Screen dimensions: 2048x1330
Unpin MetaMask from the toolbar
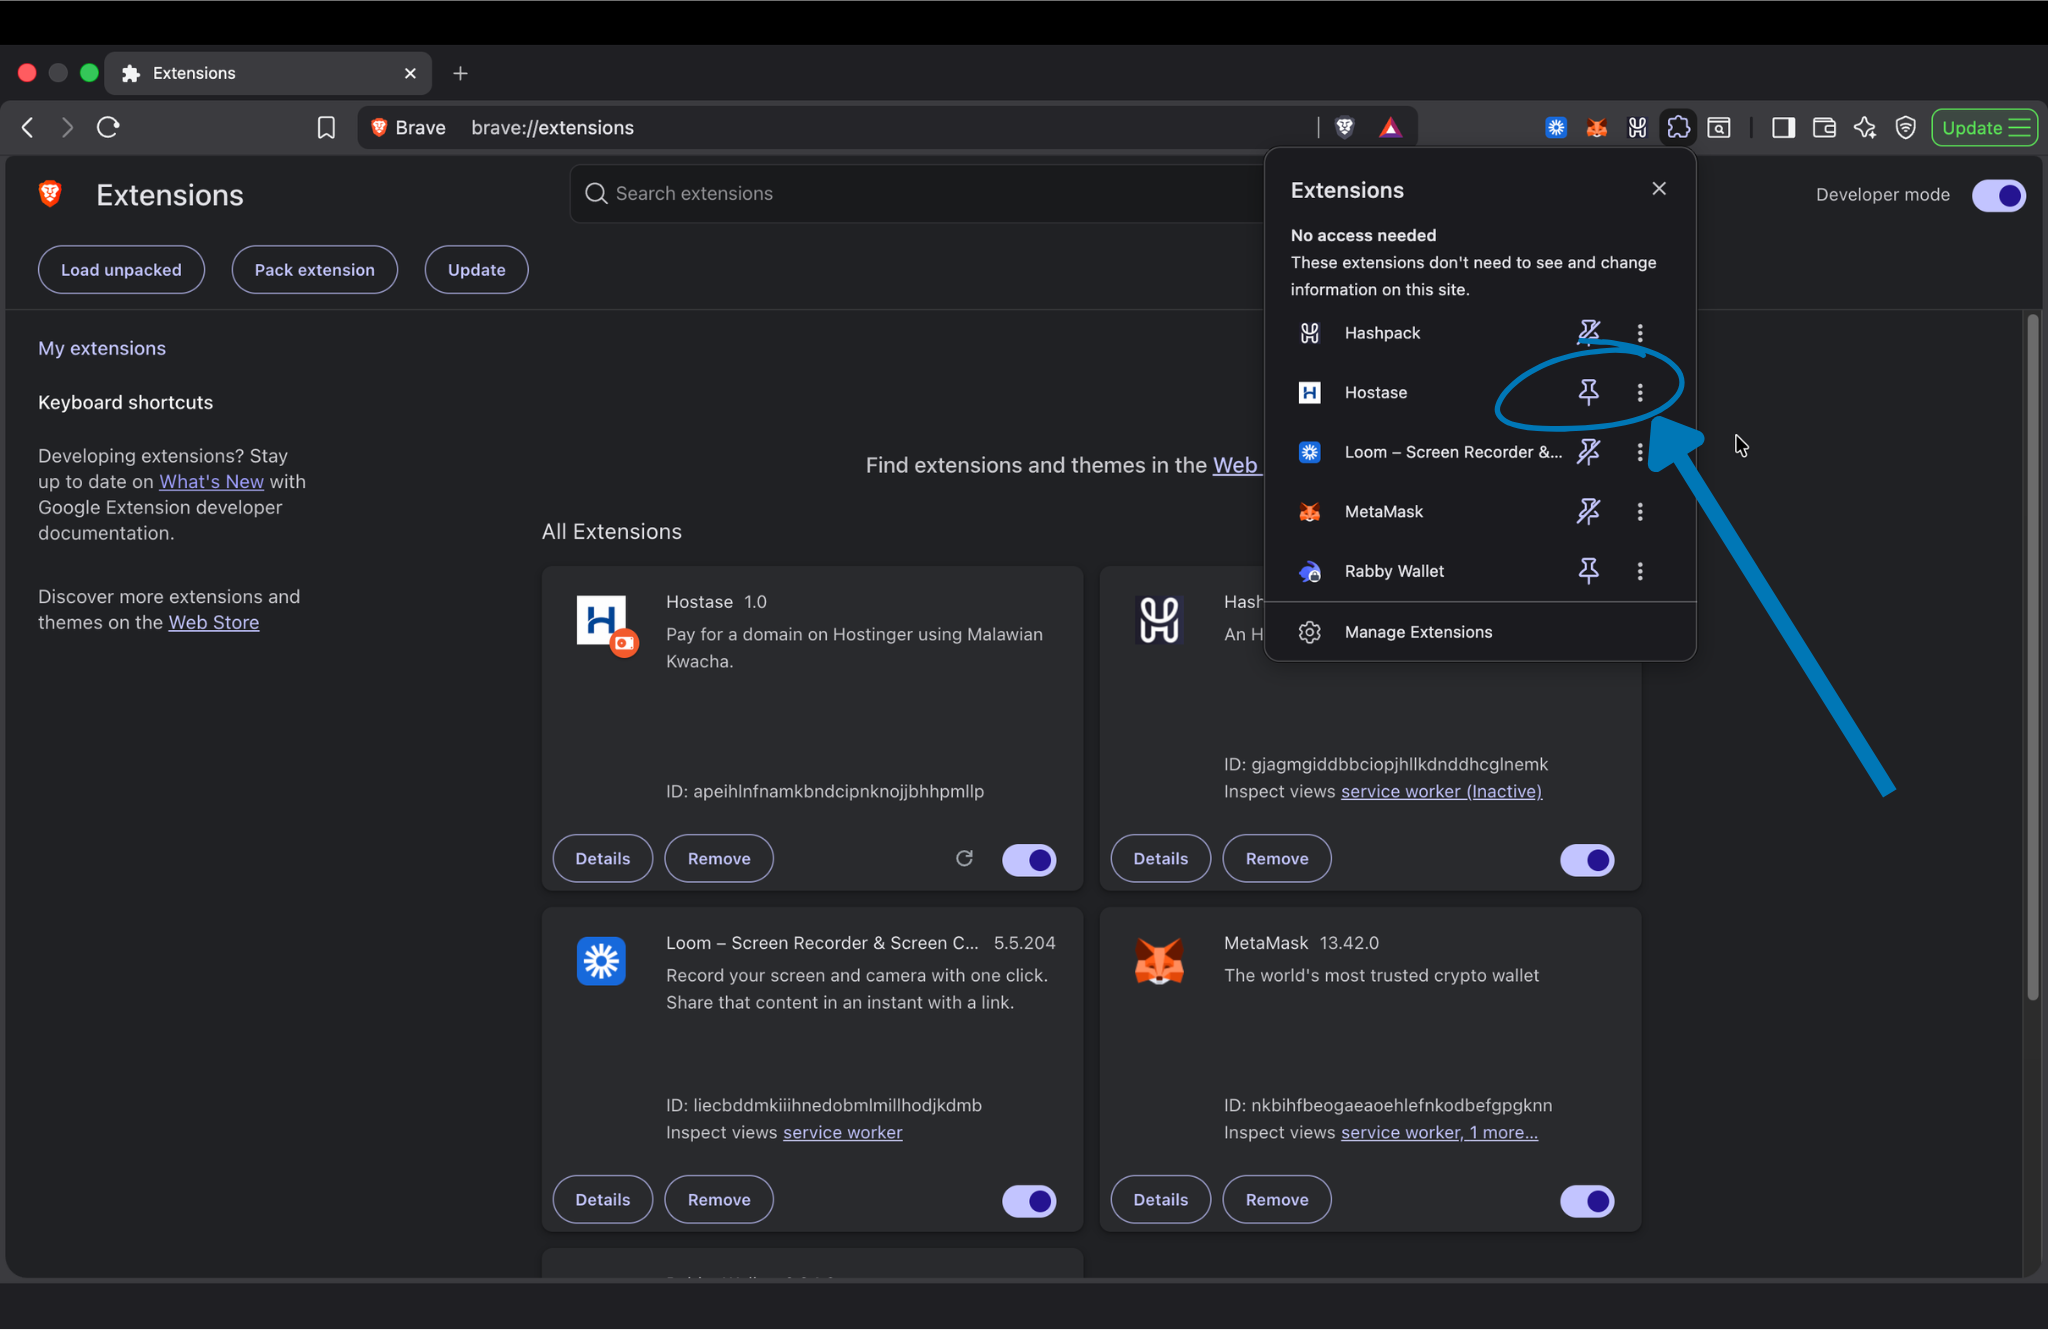click(x=1589, y=511)
